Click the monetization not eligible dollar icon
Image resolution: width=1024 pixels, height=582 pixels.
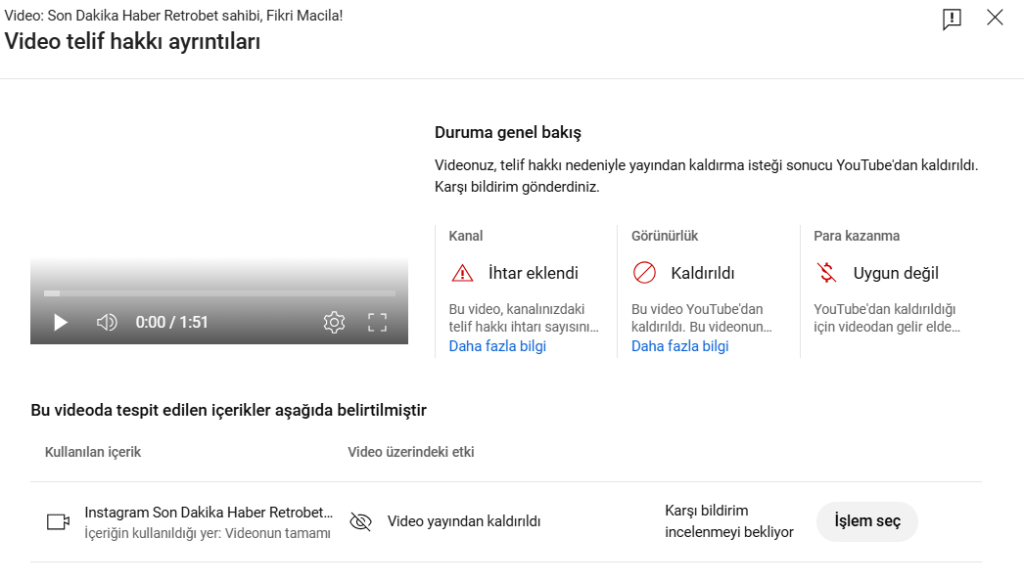click(x=827, y=272)
